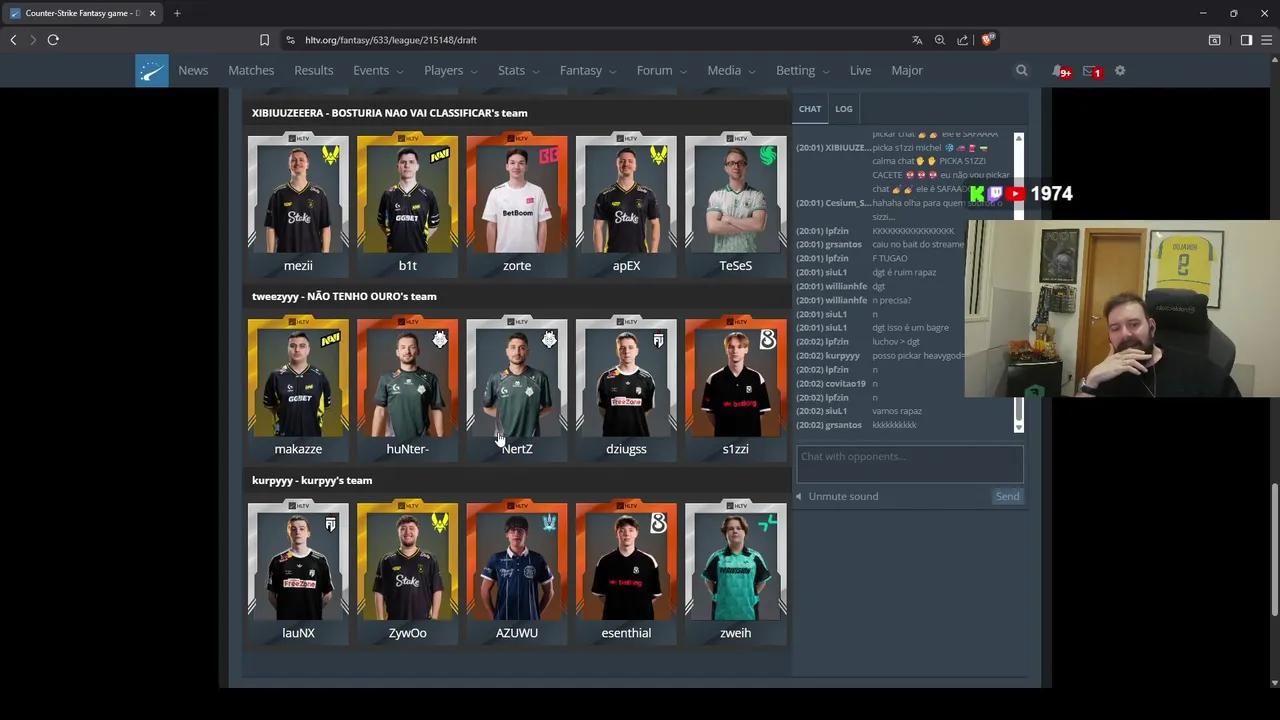Click the bookmark icon in address bar
The height and width of the screenshot is (720, 1280).
264,40
